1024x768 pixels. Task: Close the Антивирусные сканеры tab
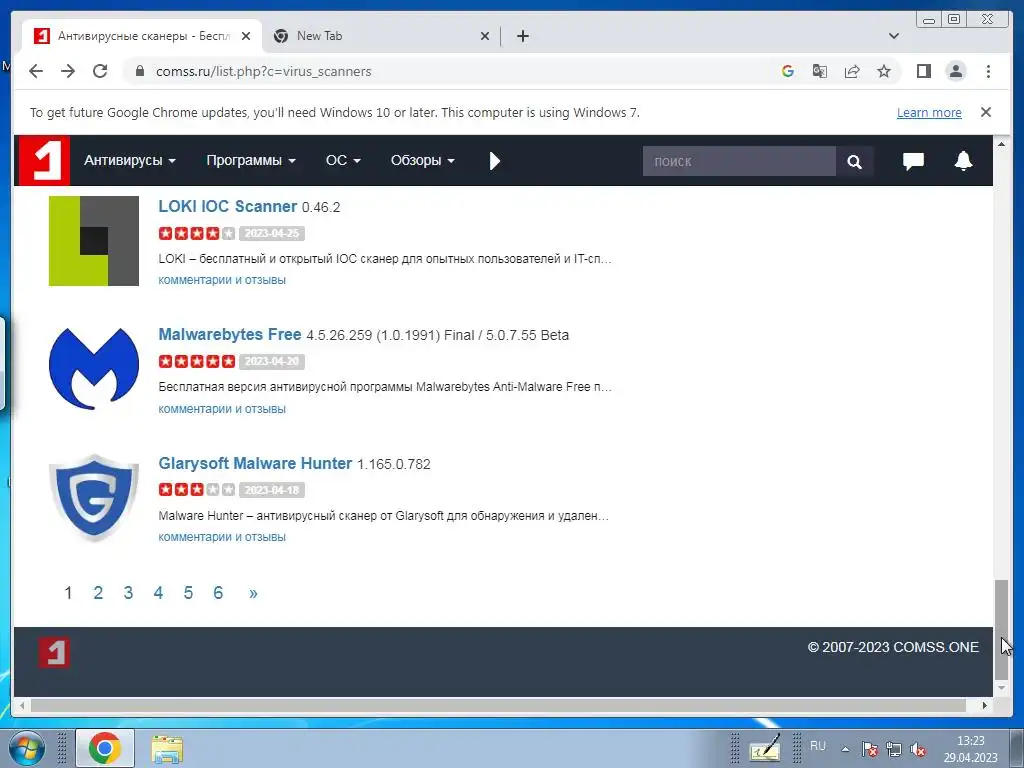(x=246, y=36)
